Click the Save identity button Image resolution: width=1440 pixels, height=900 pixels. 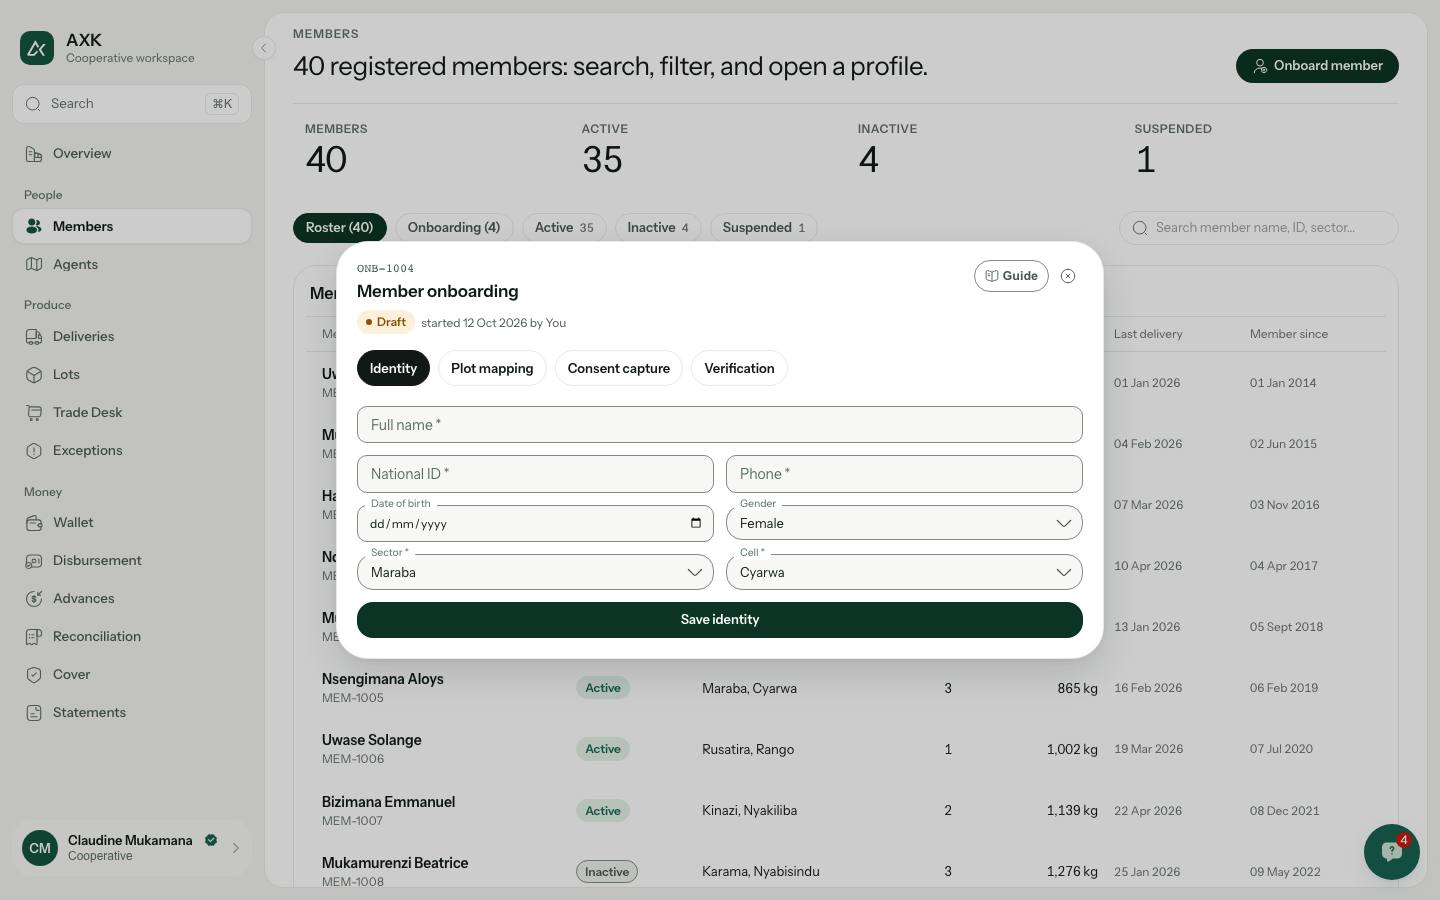[x=720, y=620]
